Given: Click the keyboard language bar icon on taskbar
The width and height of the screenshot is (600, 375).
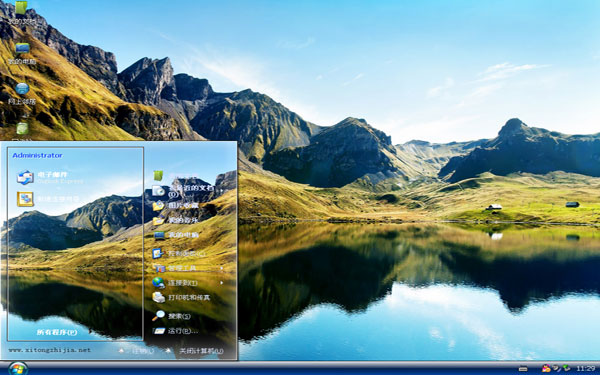Looking at the screenshot, I should click(x=523, y=369).
